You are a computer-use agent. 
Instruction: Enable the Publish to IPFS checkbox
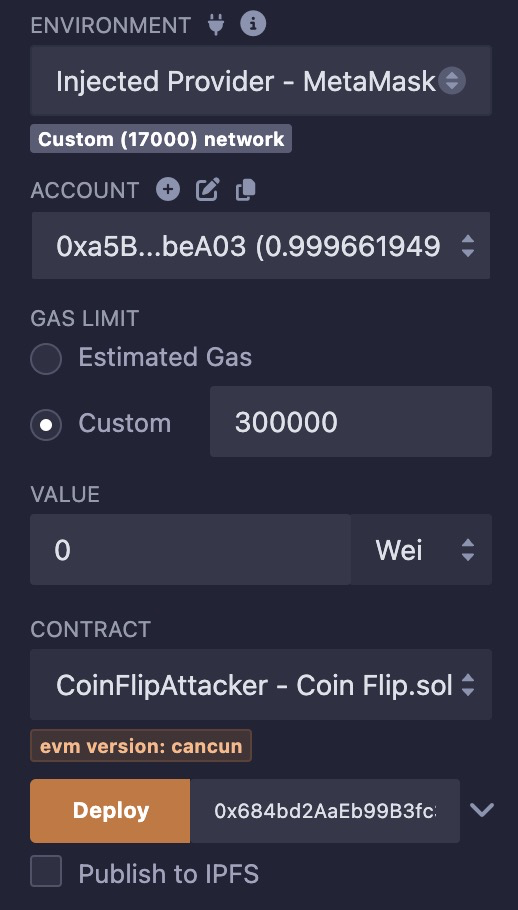point(46,871)
